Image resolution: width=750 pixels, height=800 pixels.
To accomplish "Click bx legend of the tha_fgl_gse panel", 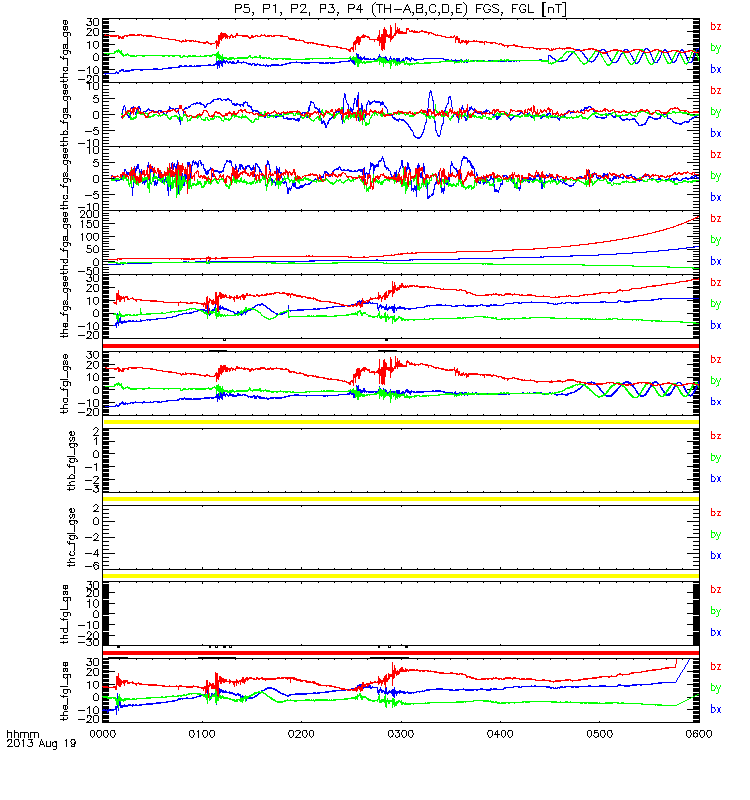I will (x=715, y=402).
